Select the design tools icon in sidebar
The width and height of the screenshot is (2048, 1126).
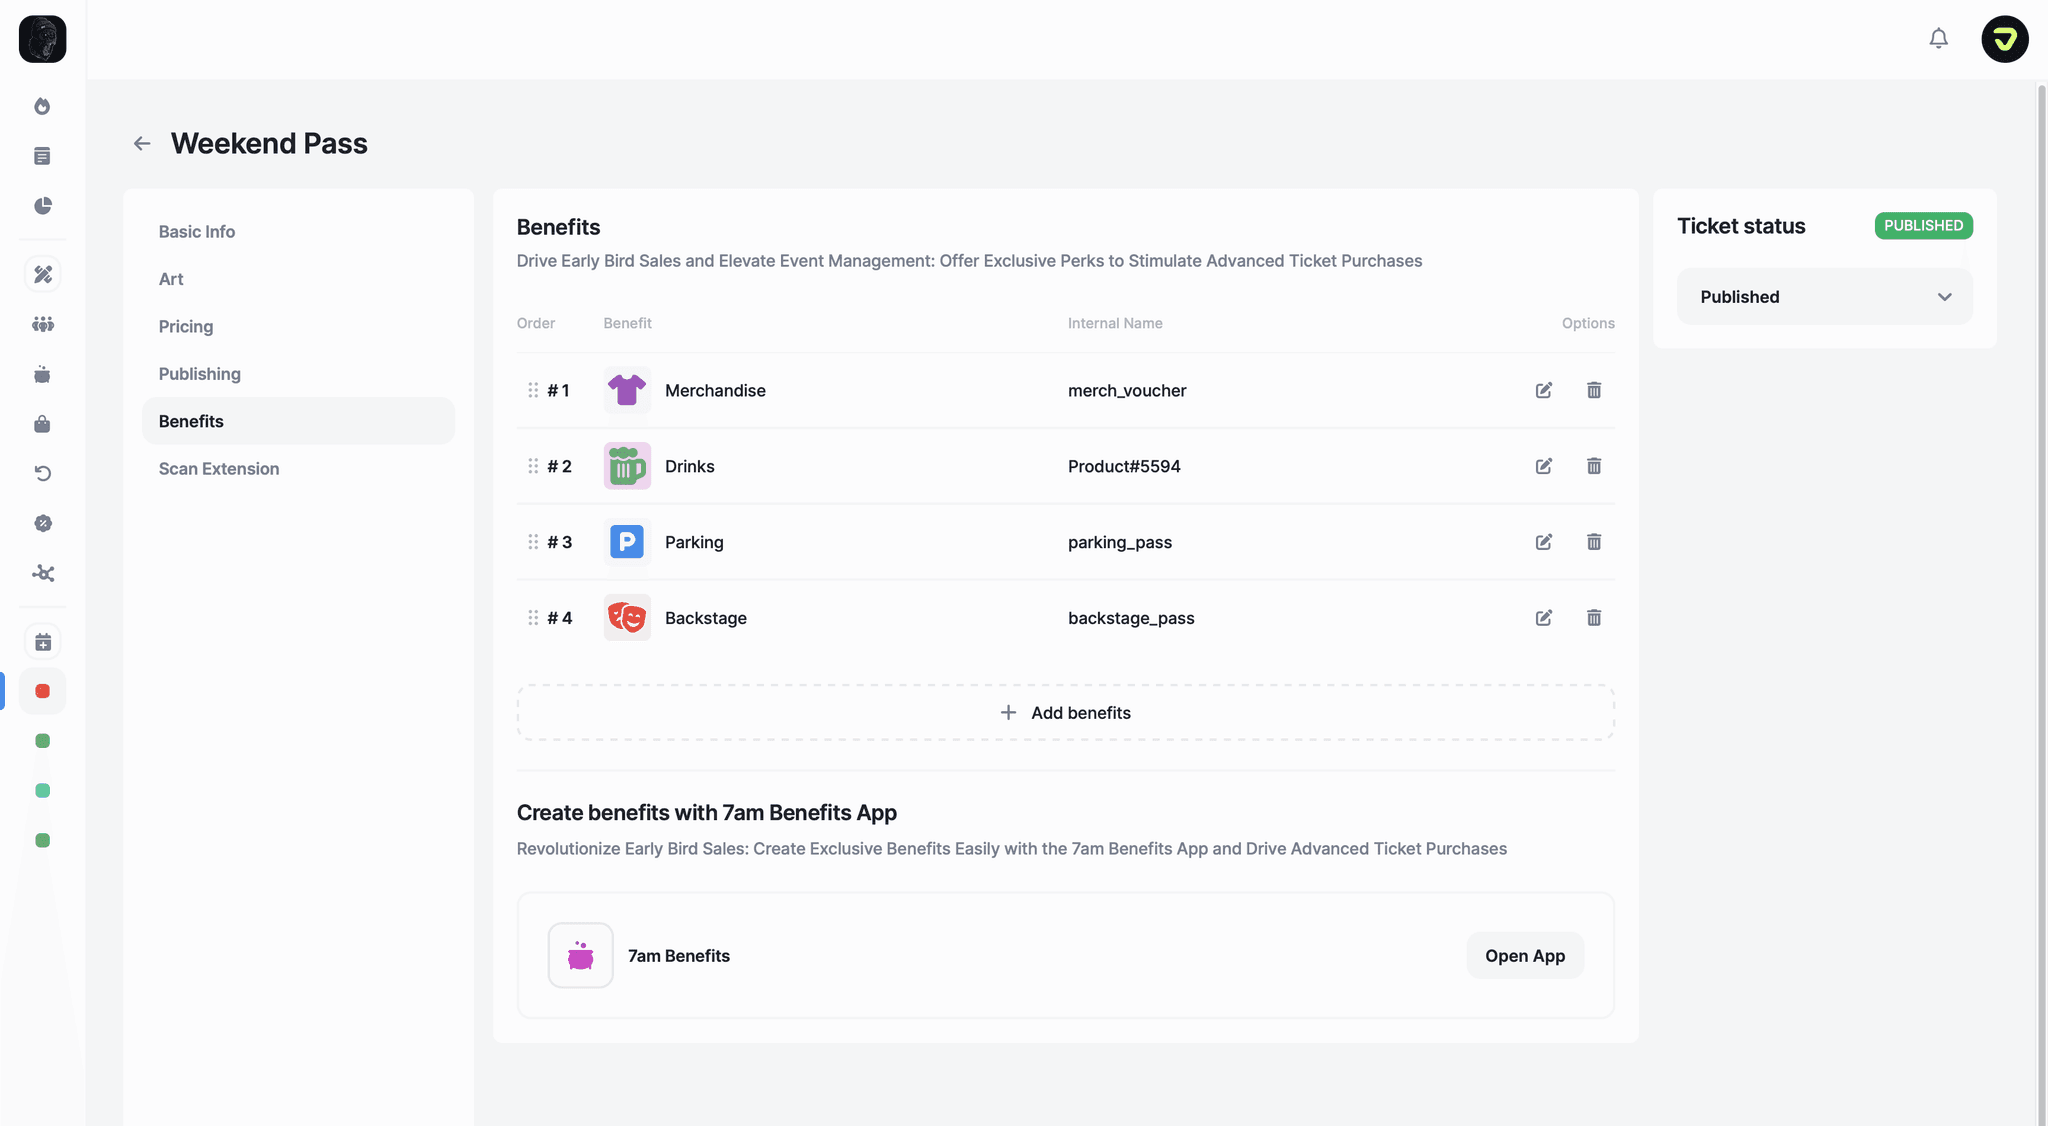[x=42, y=273]
